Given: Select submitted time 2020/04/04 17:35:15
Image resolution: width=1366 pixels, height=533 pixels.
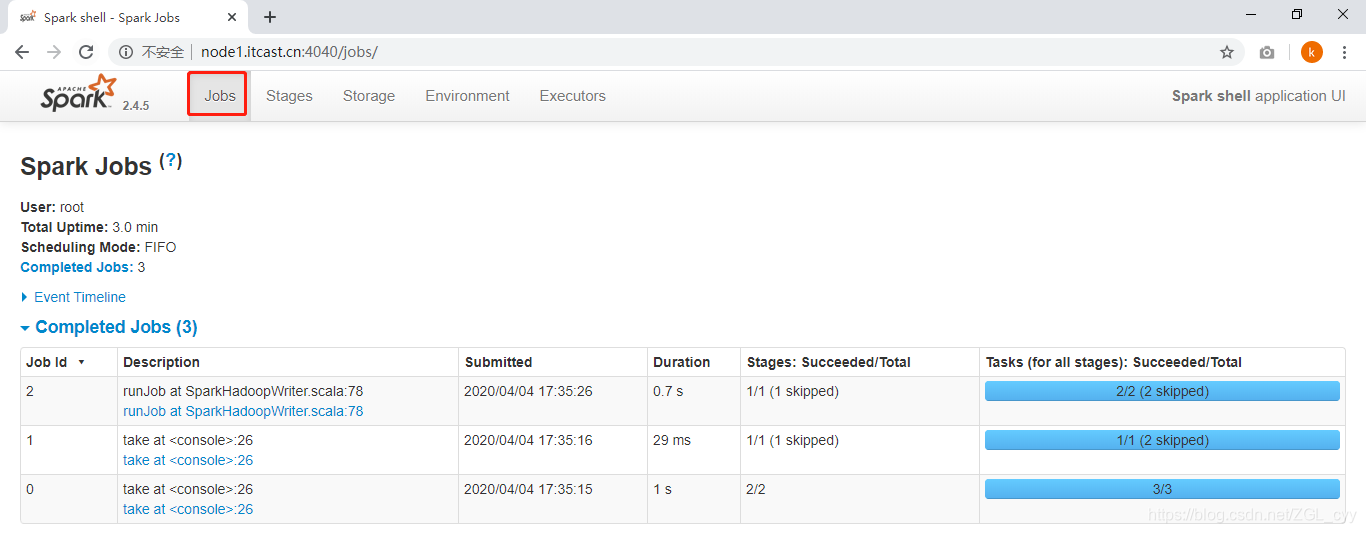Looking at the screenshot, I should pyautogui.click(x=528, y=489).
